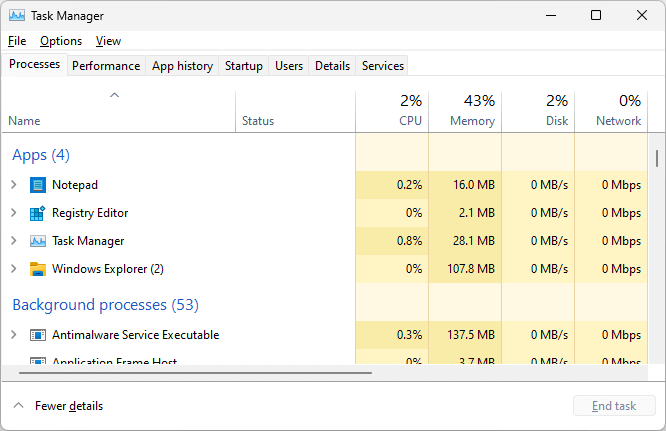Click the 137.5 MB memory cell
This screenshot has width=666, height=431.
pyautogui.click(x=465, y=335)
